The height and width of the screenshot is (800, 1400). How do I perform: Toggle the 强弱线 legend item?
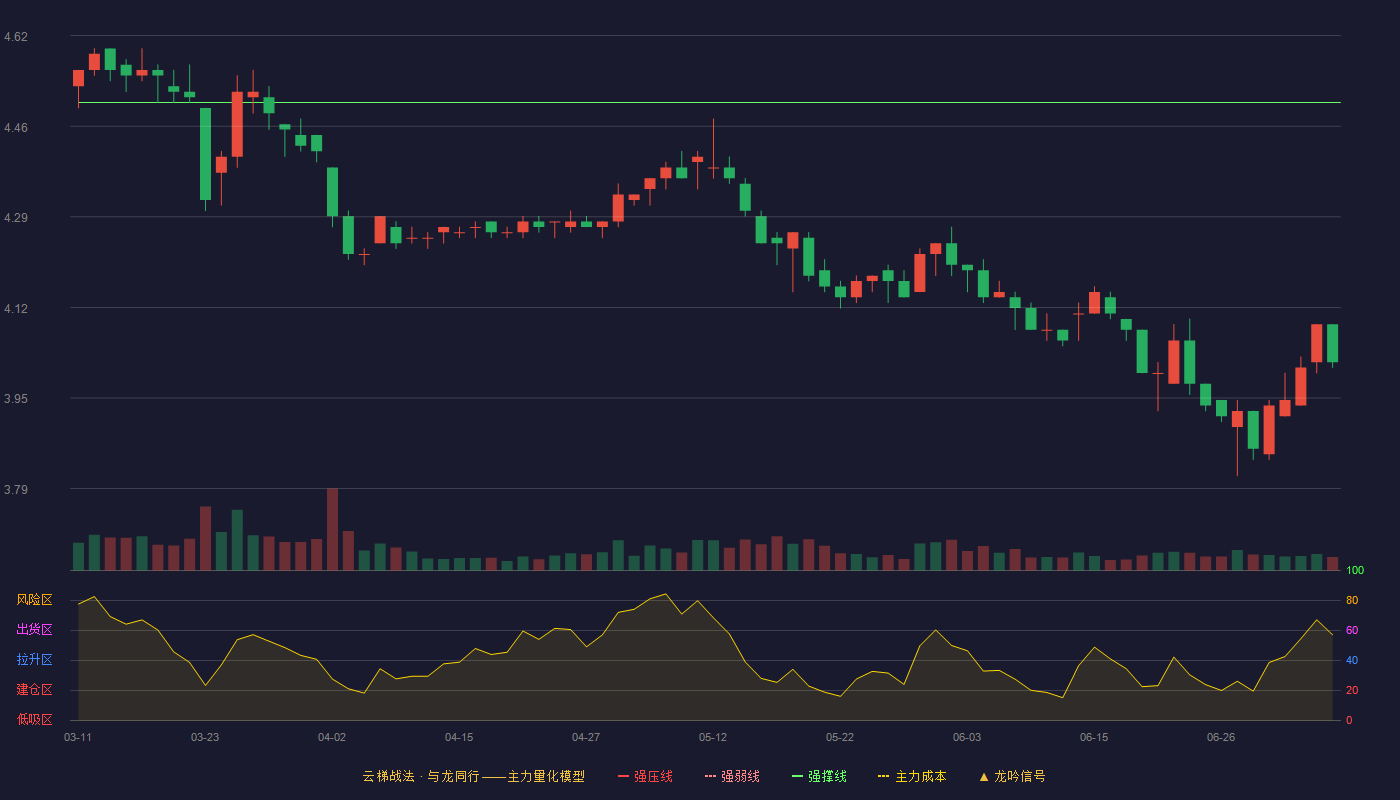[732, 776]
